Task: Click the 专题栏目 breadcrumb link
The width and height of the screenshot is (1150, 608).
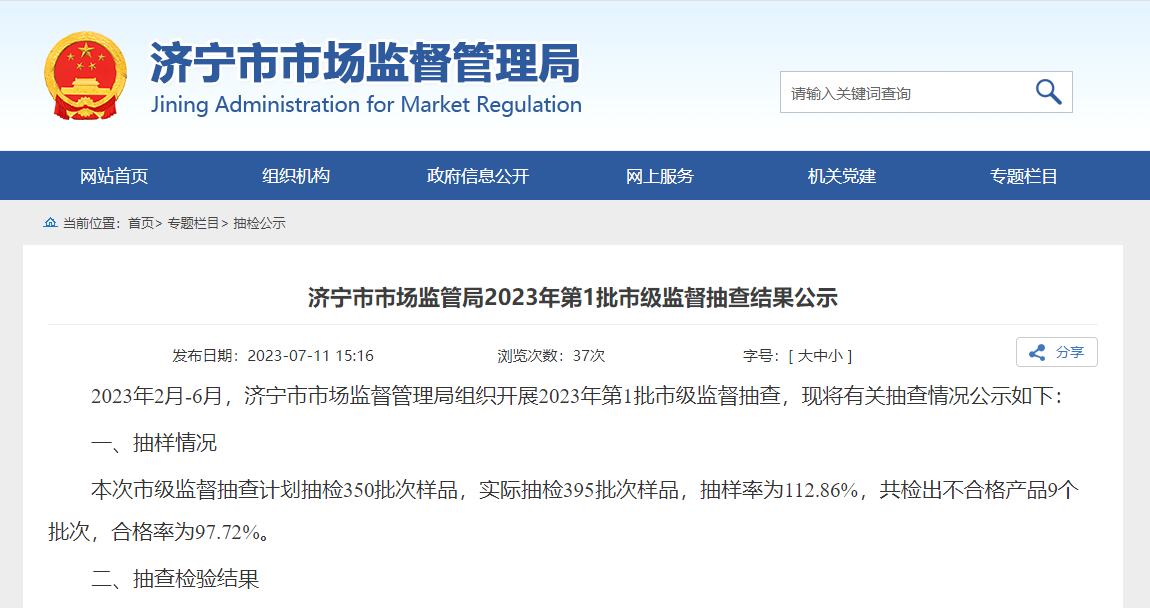Action: (193, 223)
